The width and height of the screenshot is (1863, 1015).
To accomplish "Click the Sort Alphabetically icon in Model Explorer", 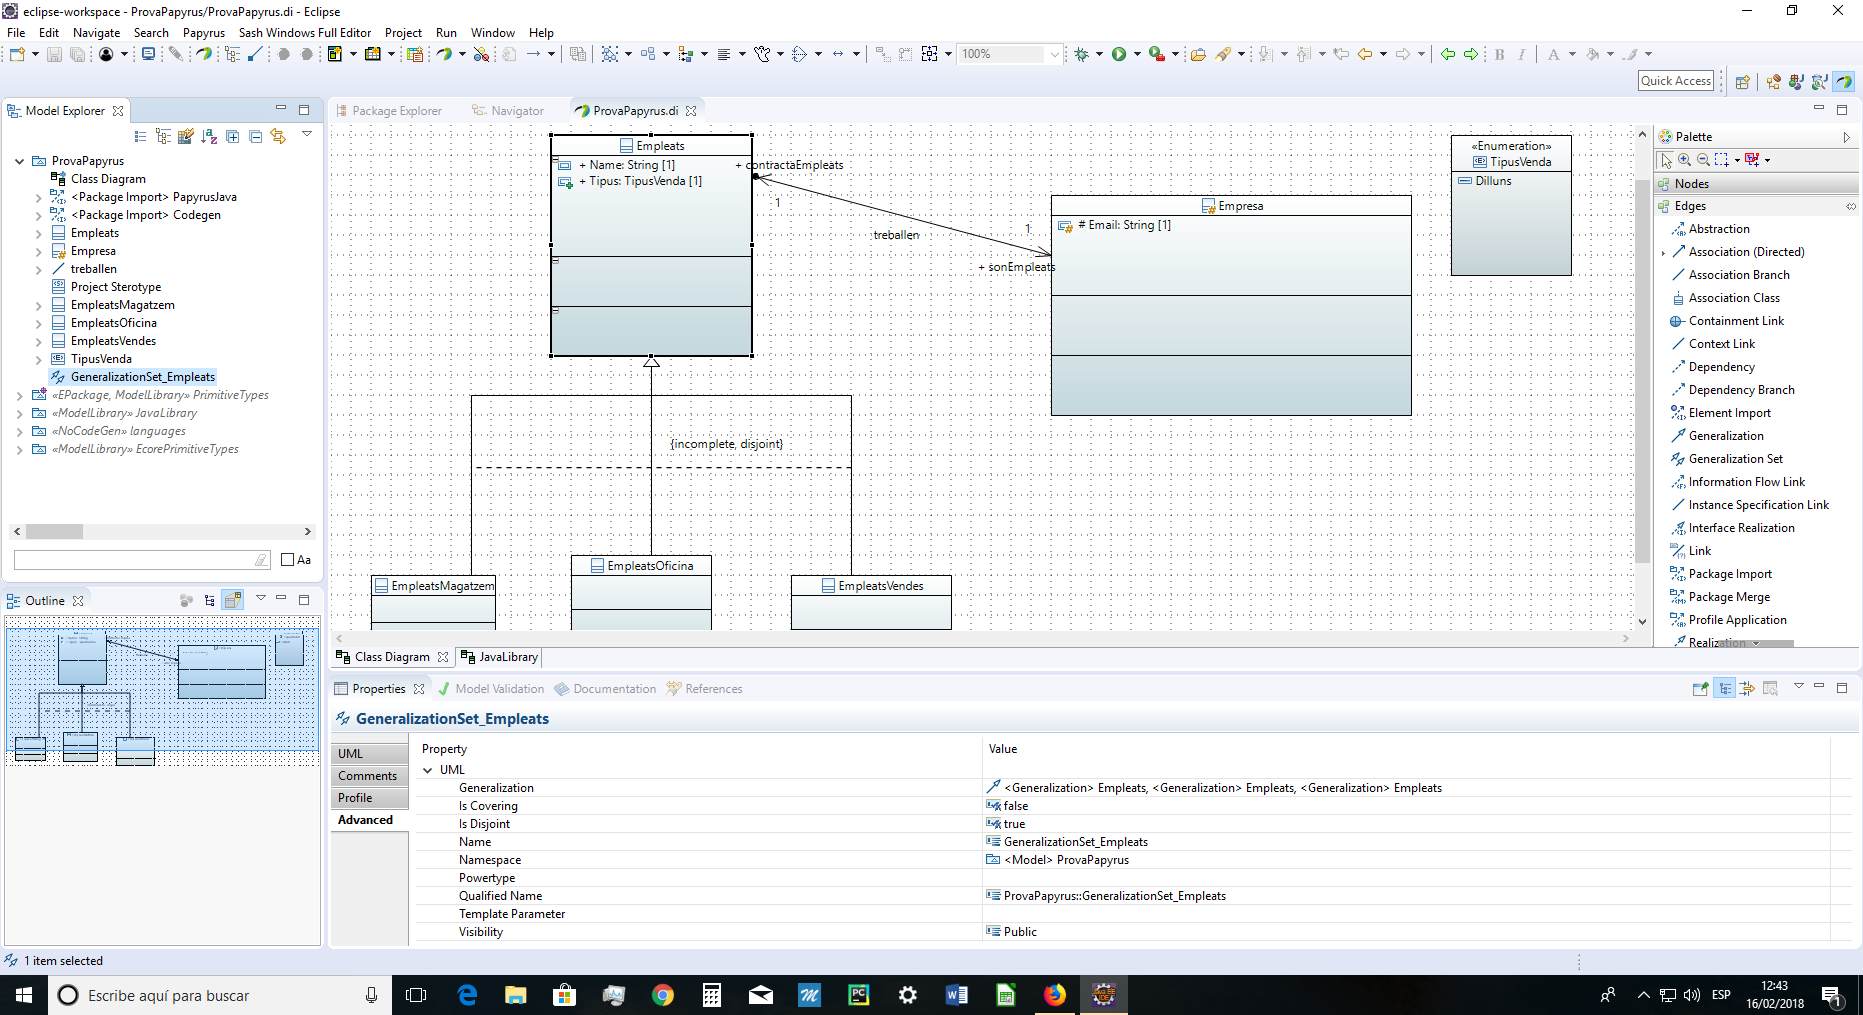I will [209, 136].
